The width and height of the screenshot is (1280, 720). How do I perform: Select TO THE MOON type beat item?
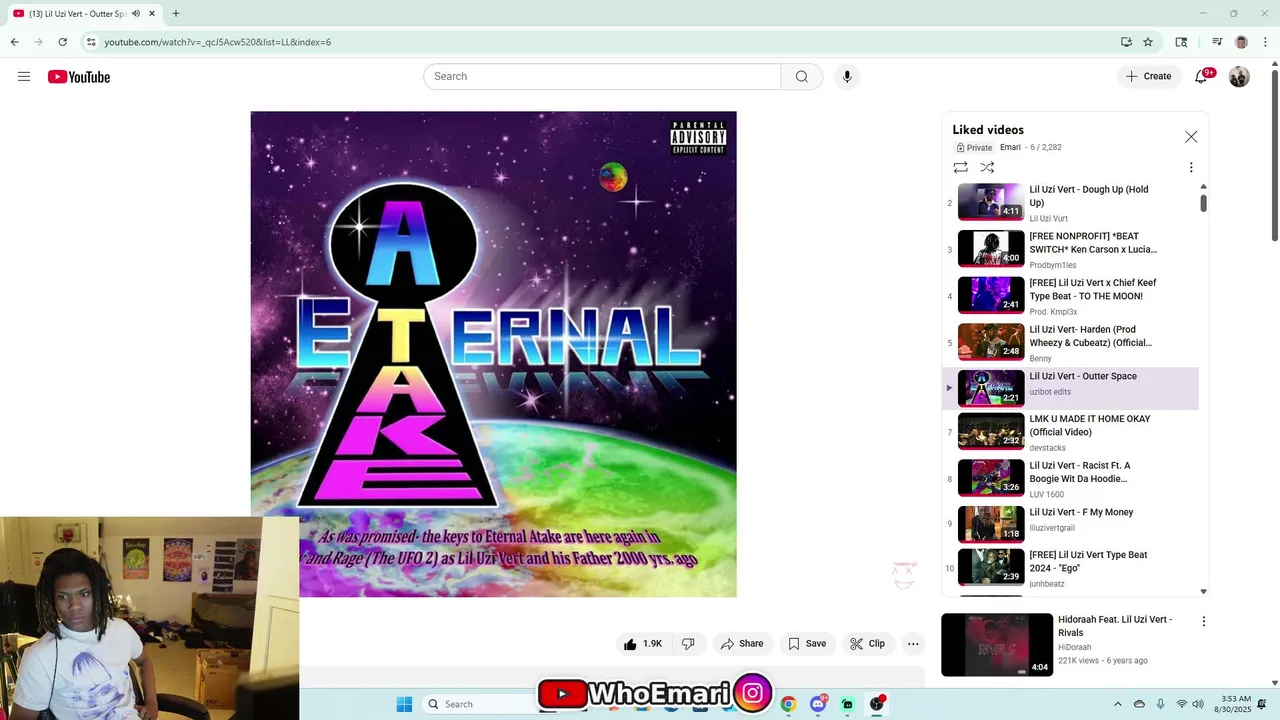point(1070,296)
